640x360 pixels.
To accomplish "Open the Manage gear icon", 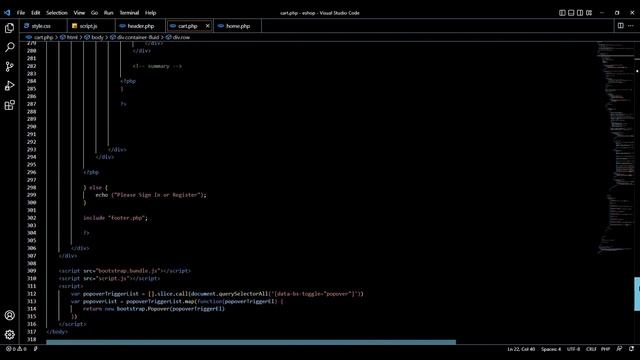I will click(x=9, y=335).
